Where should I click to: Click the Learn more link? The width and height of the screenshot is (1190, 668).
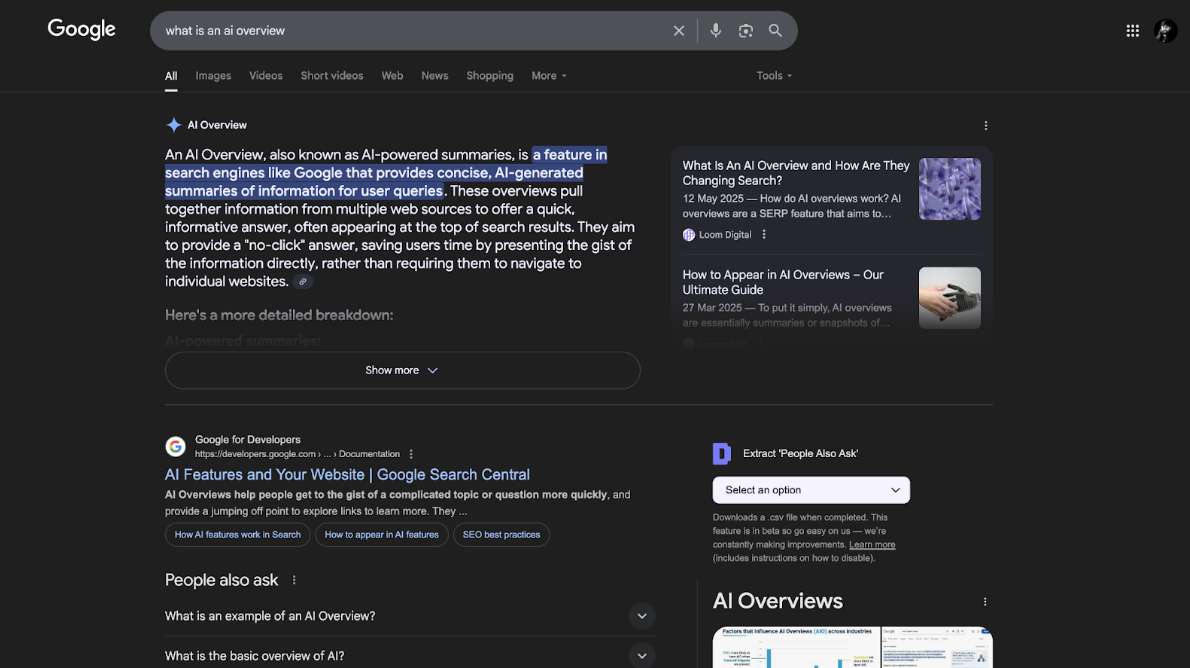[872, 544]
